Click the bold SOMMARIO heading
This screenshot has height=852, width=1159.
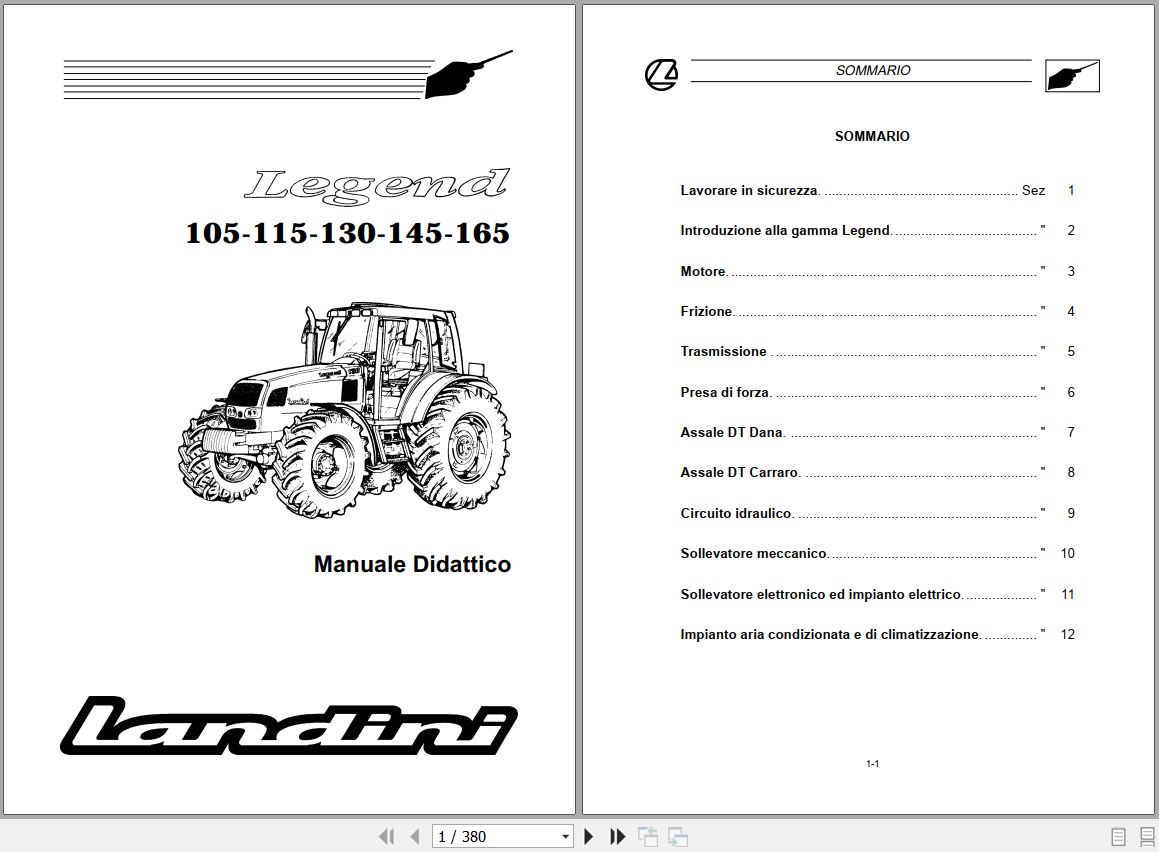click(x=872, y=136)
